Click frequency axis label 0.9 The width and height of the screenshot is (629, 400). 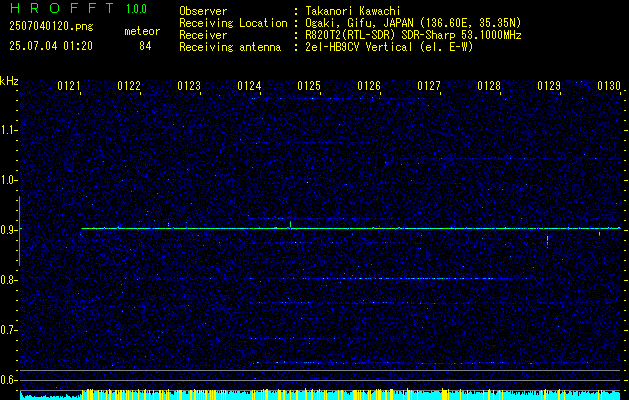tap(8, 230)
